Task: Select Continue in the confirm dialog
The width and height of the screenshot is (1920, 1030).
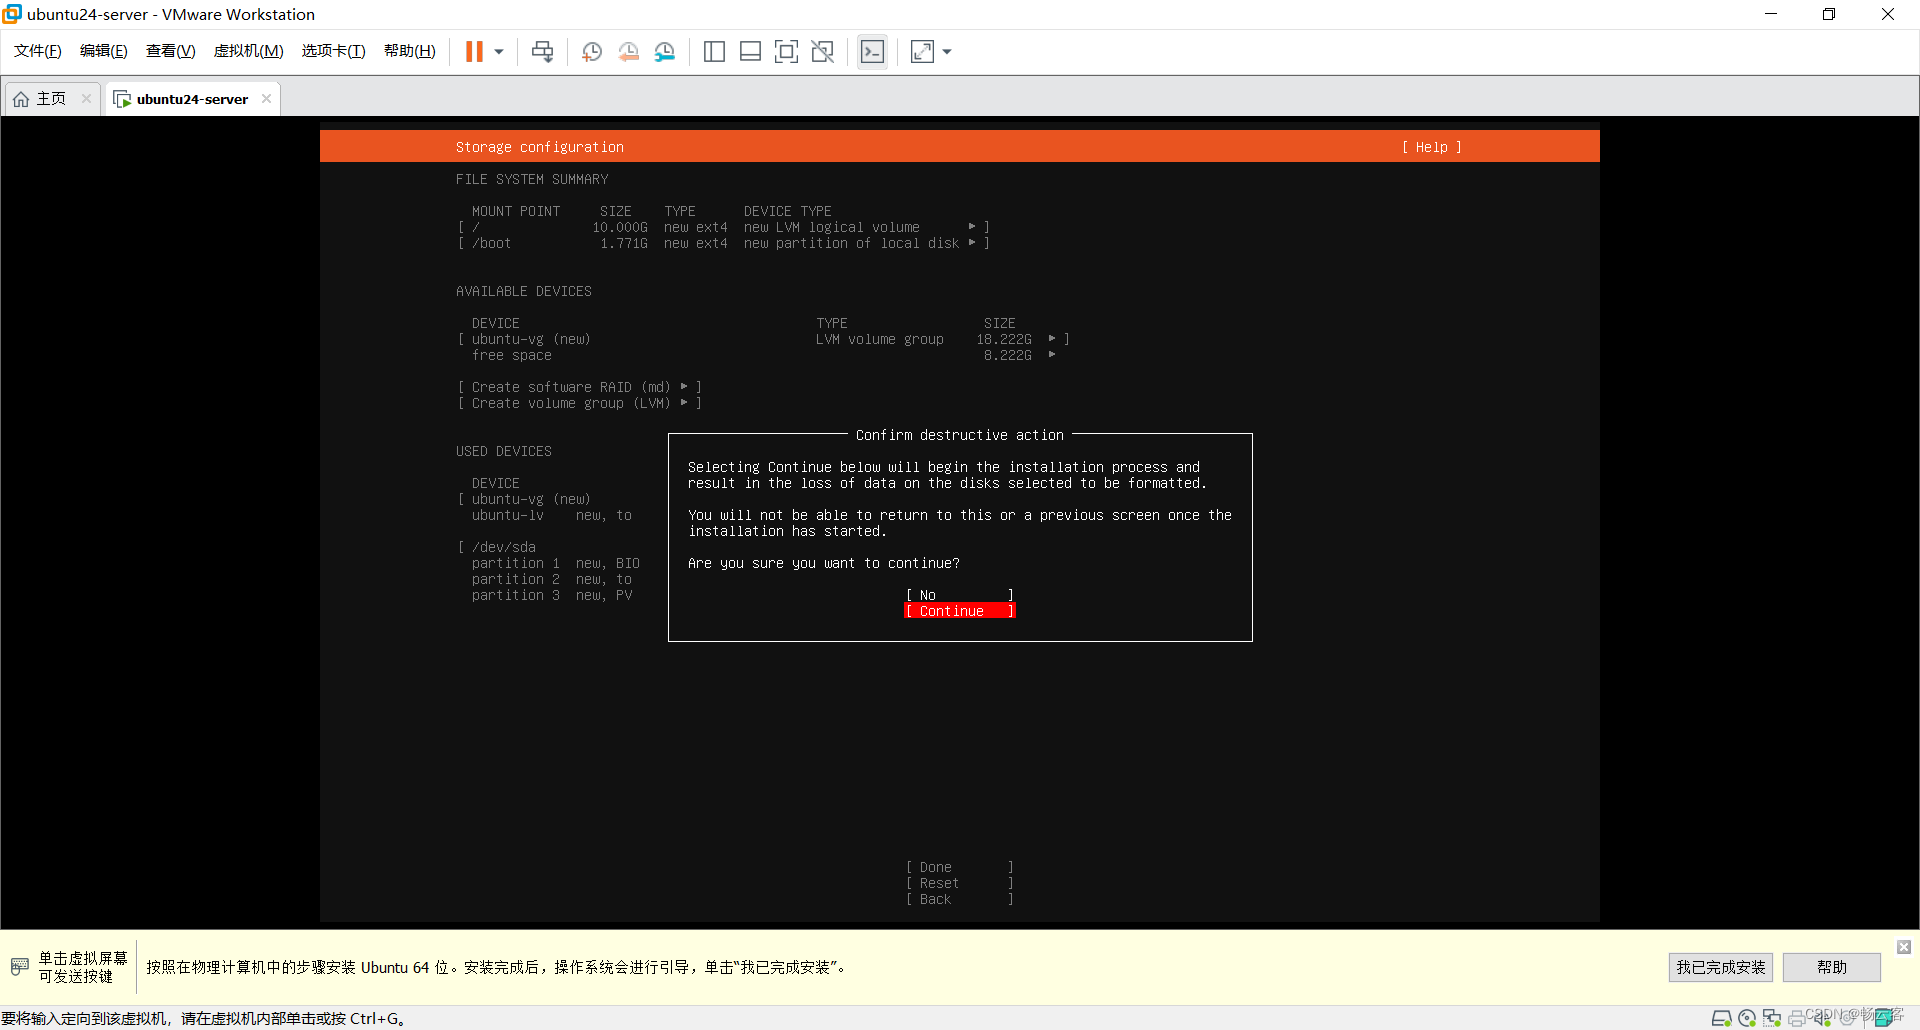Action: (x=959, y=611)
